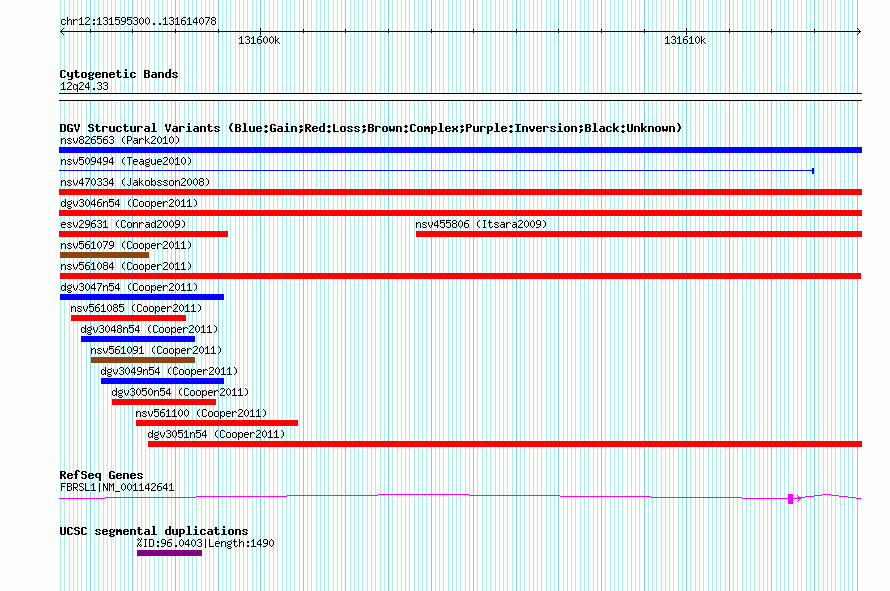Image resolution: width=890 pixels, height=591 pixels.
Task: Click the nsv561085 (Cooper2011) red bar
Action: (x=128, y=318)
